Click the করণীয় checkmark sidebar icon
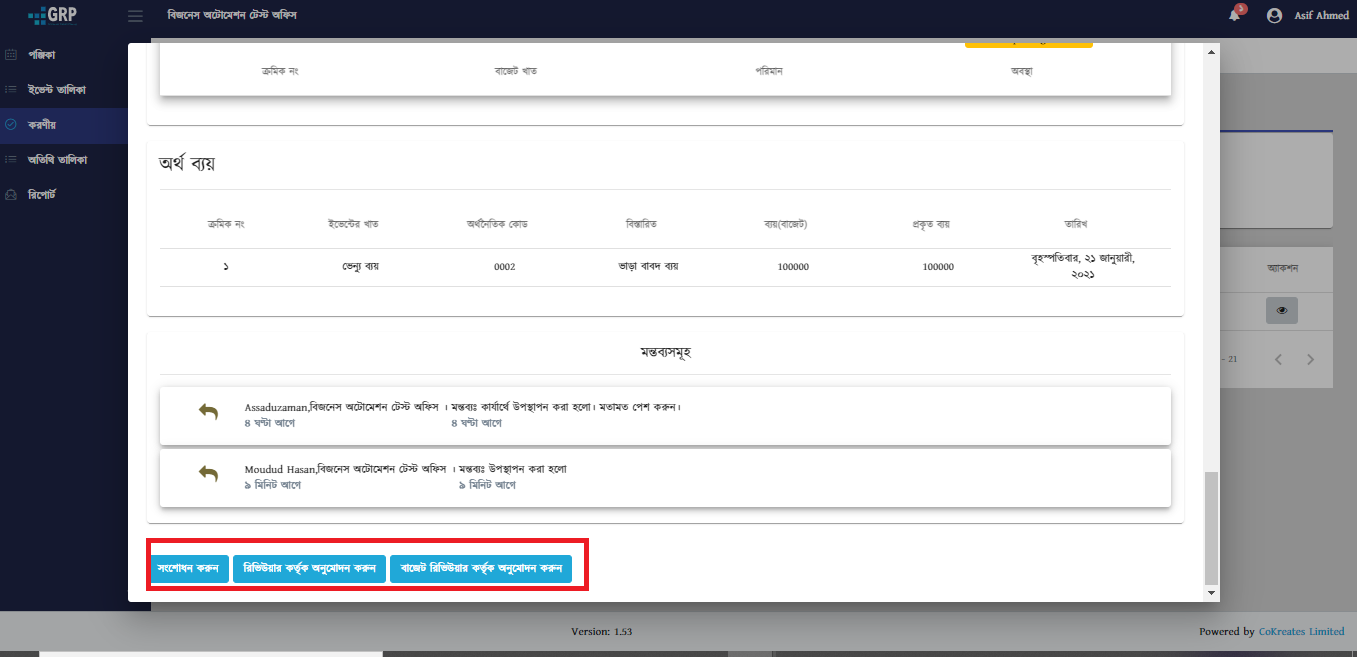 point(11,125)
